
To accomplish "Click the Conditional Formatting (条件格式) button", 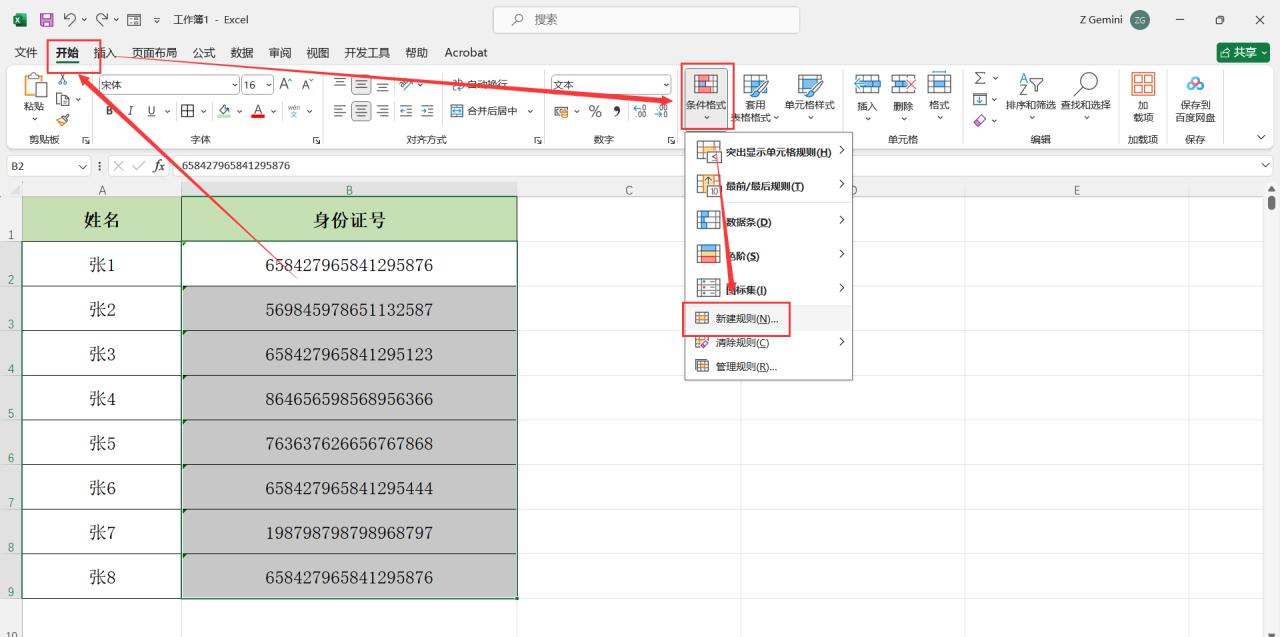I will click(706, 97).
